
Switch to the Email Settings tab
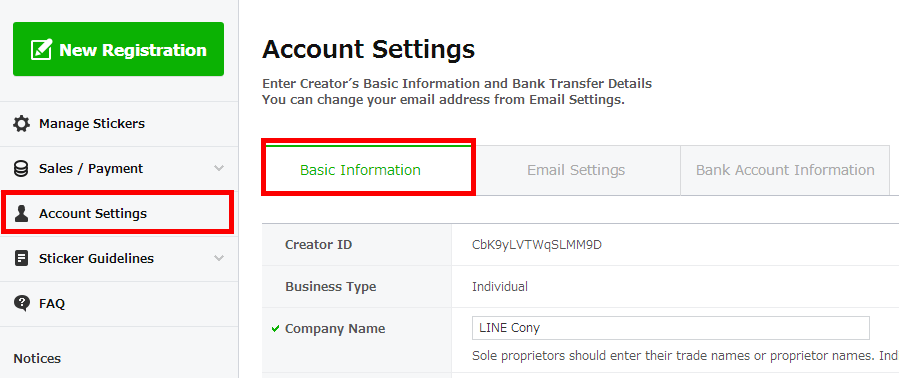[577, 170]
